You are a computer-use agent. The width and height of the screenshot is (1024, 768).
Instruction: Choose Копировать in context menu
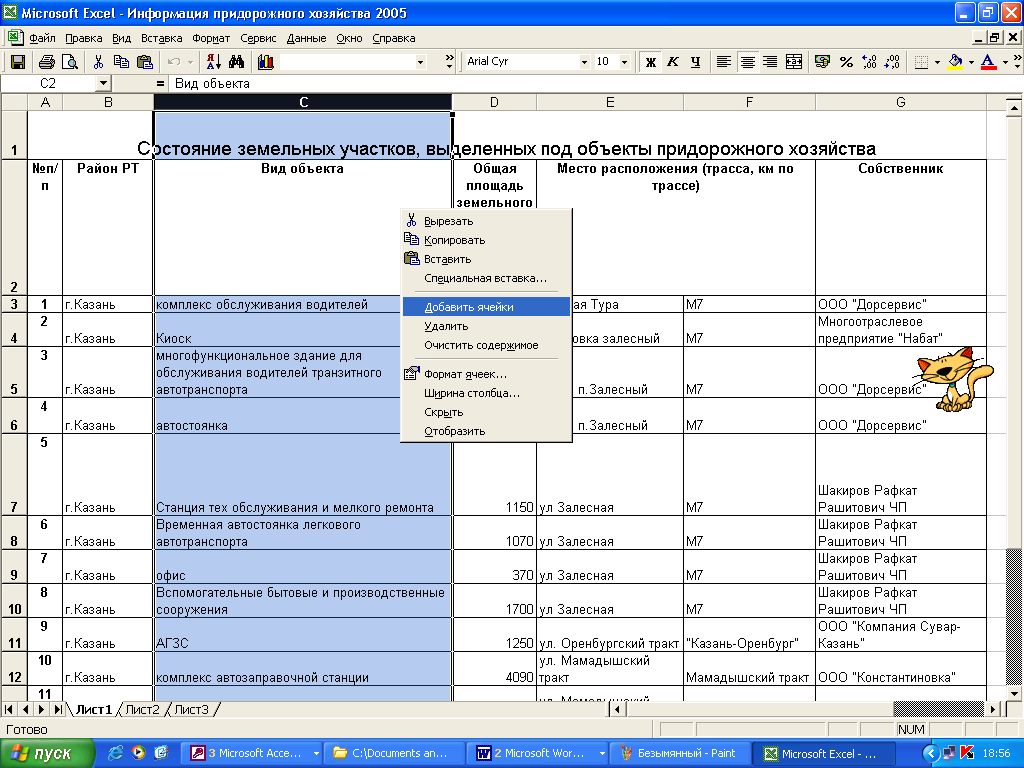click(487, 240)
